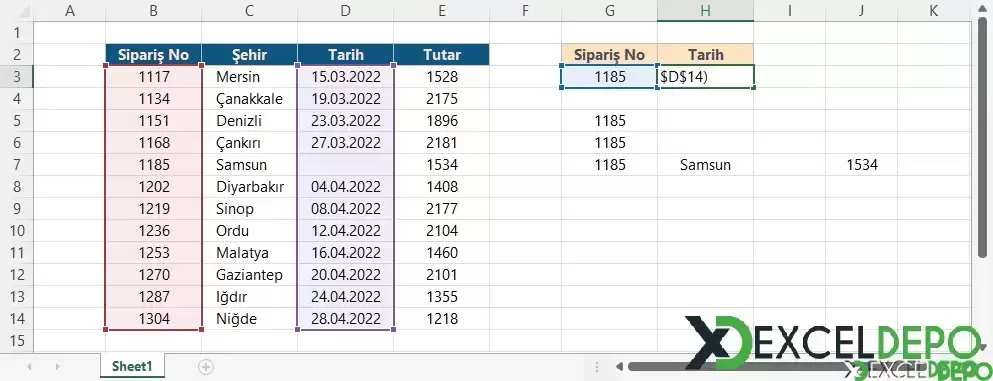Click the cell with city Çanakkale
Screen dimensions: 993x381
(250, 99)
